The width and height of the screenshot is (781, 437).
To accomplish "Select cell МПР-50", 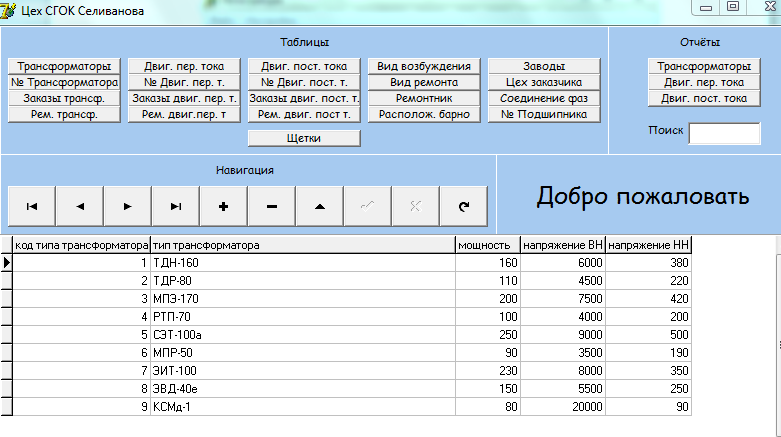I will 303,352.
